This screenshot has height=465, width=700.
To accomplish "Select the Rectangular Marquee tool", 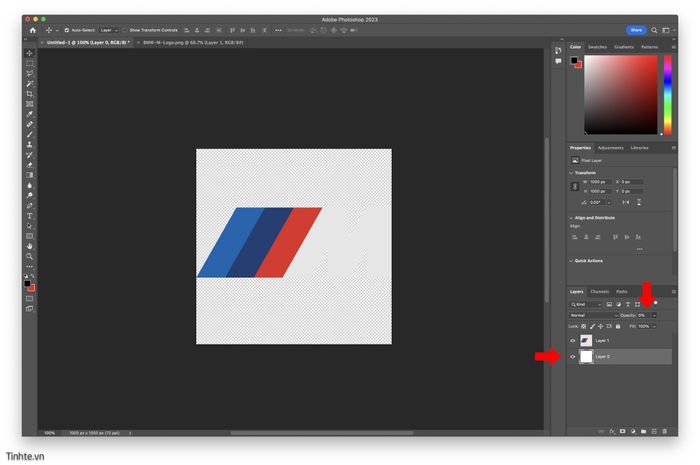I will 29,63.
